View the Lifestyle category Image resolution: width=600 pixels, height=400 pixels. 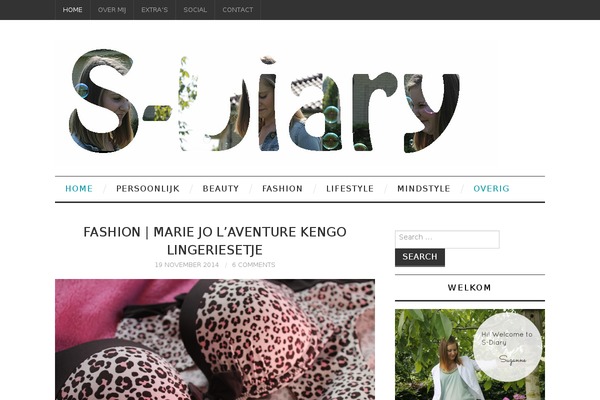click(350, 189)
